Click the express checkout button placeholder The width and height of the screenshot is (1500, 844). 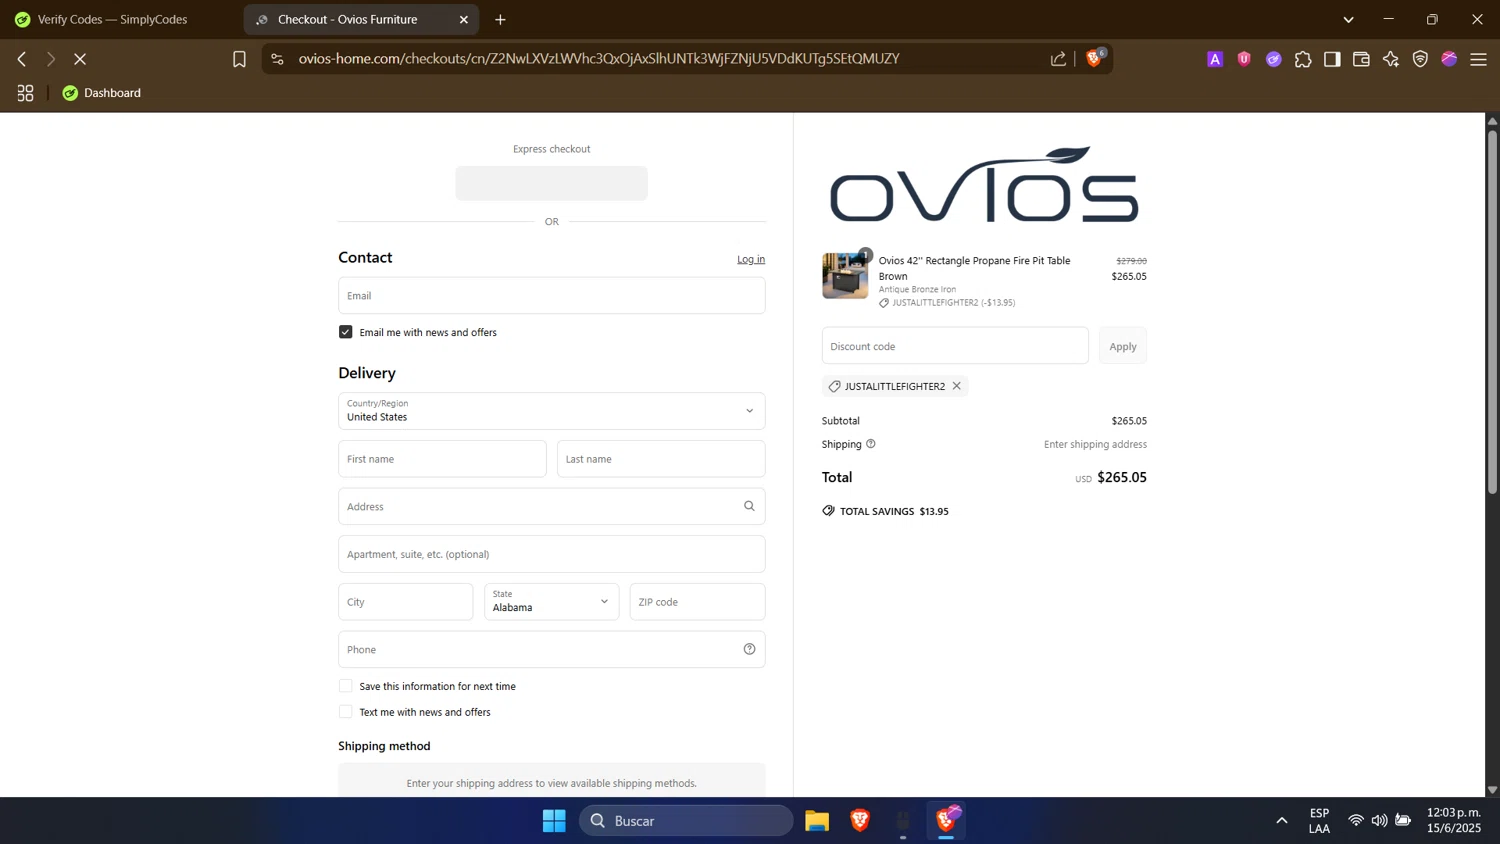tap(552, 184)
